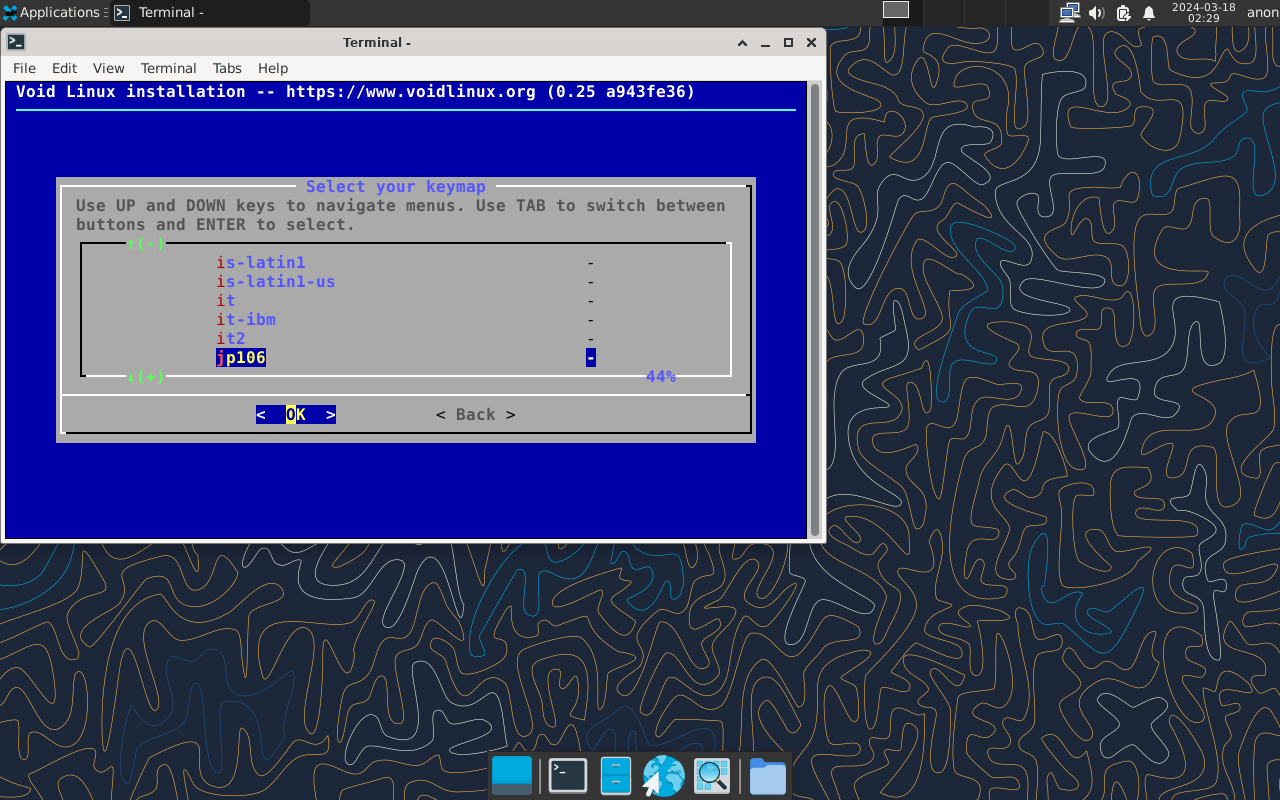Click the OK button
Image resolution: width=1280 pixels, height=800 pixels.
(296, 415)
